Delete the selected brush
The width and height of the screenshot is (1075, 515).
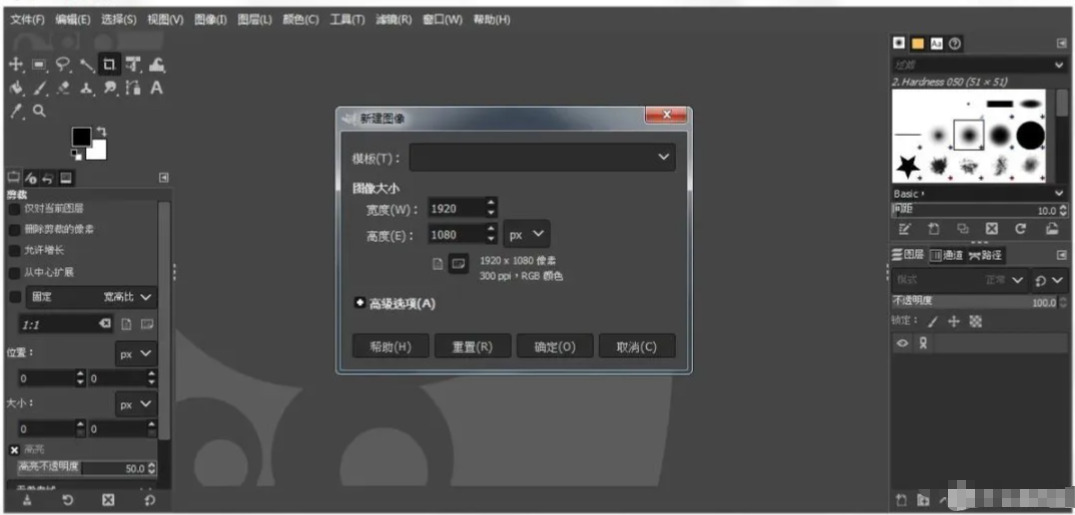click(x=991, y=229)
